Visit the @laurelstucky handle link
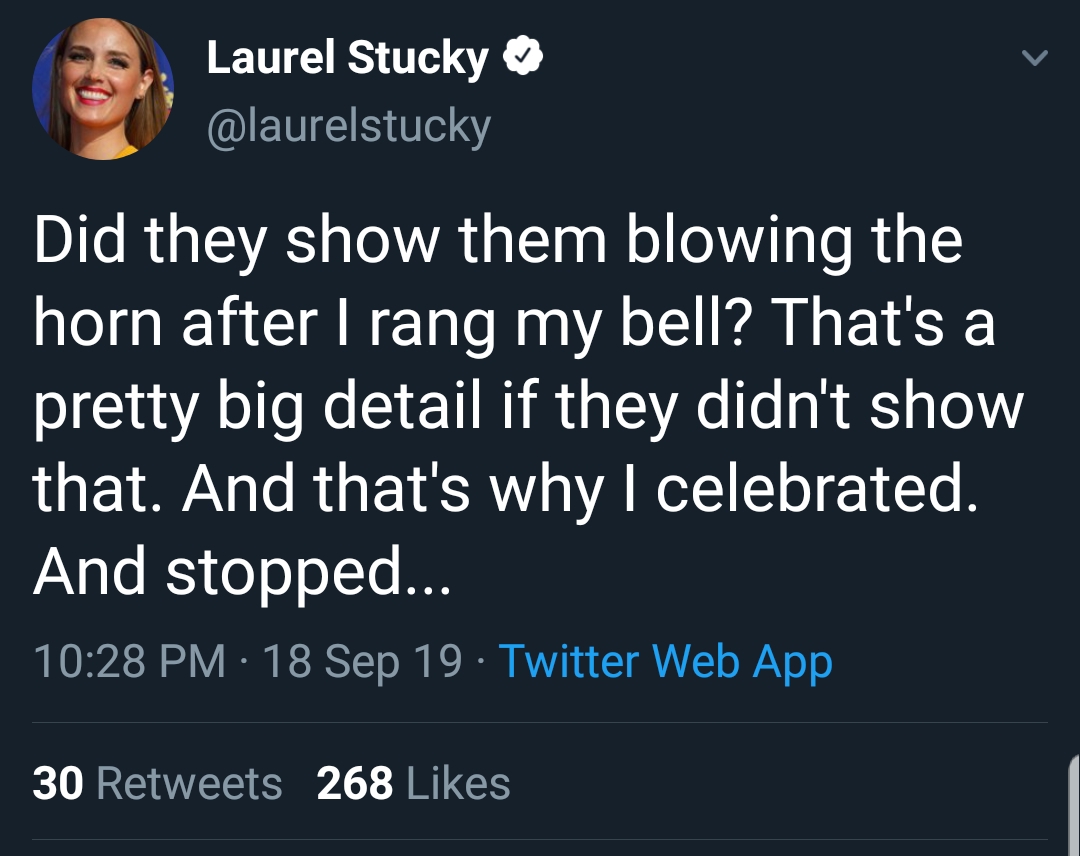 (x=349, y=125)
